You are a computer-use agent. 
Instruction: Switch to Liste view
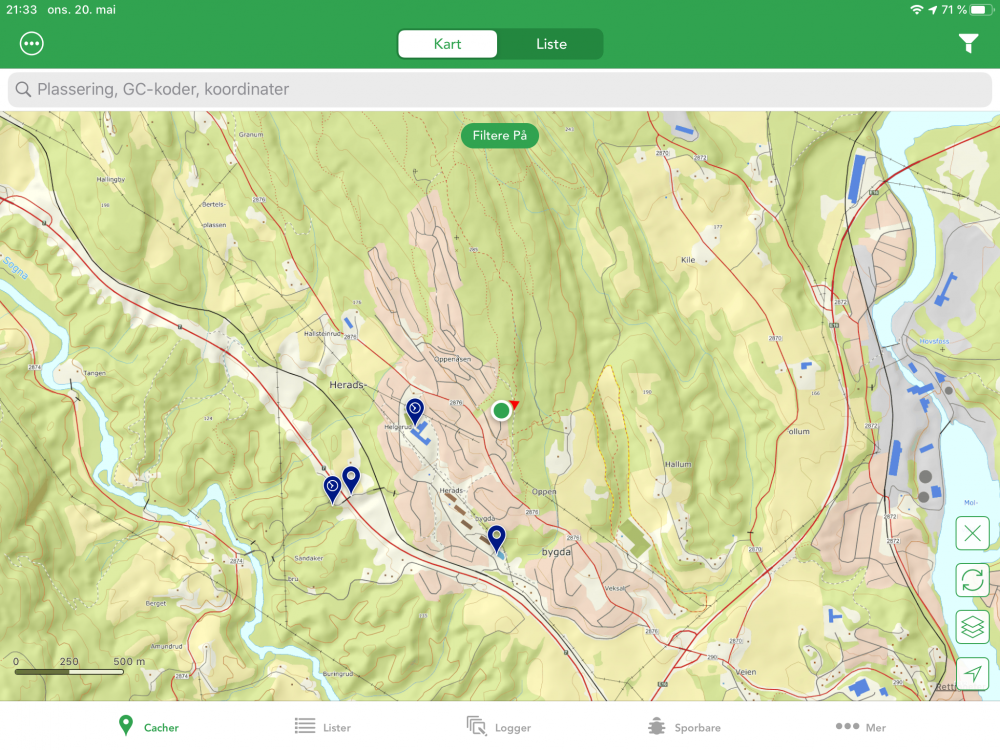click(551, 44)
